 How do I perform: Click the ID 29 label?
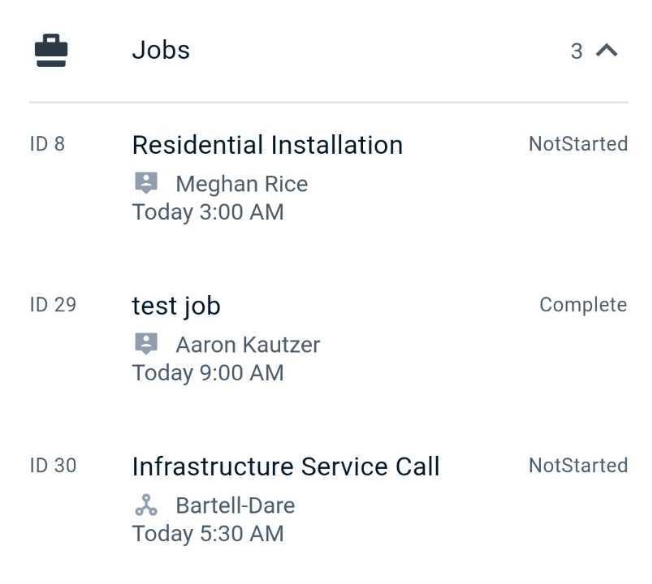[x=53, y=304]
